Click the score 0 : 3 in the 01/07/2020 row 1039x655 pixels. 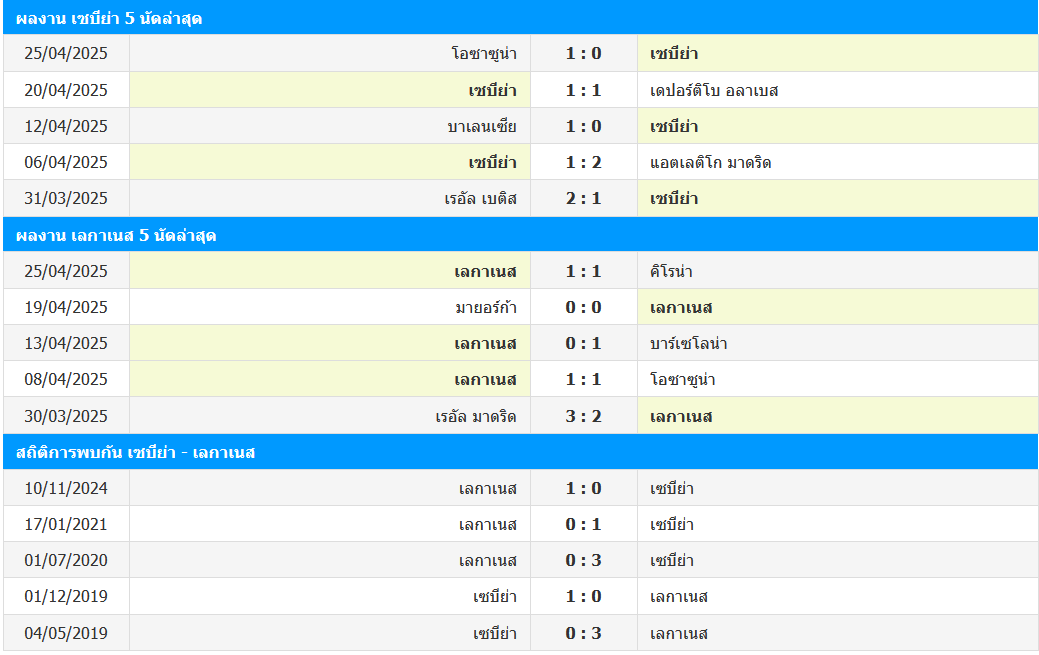coord(584,560)
